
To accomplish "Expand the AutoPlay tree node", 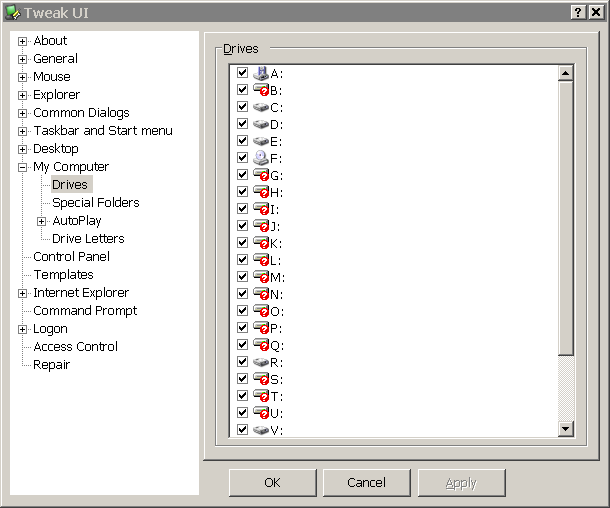I will pyautogui.click(x=41, y=221).
